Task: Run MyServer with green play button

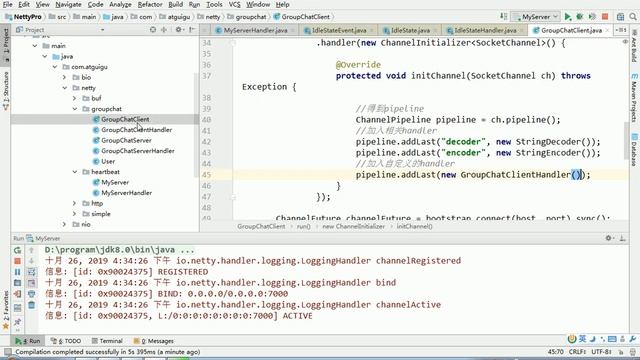Action: coord(567,17)
